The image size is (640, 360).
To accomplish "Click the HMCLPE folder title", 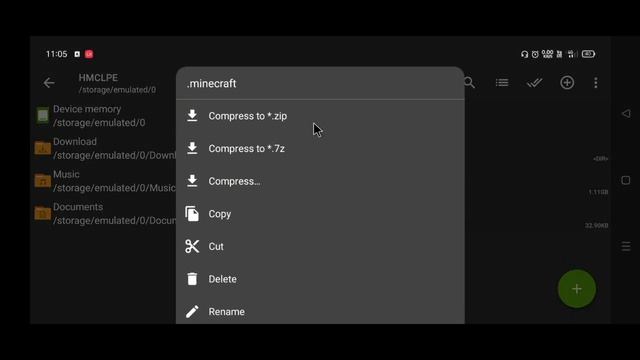I will click(98, 78).
